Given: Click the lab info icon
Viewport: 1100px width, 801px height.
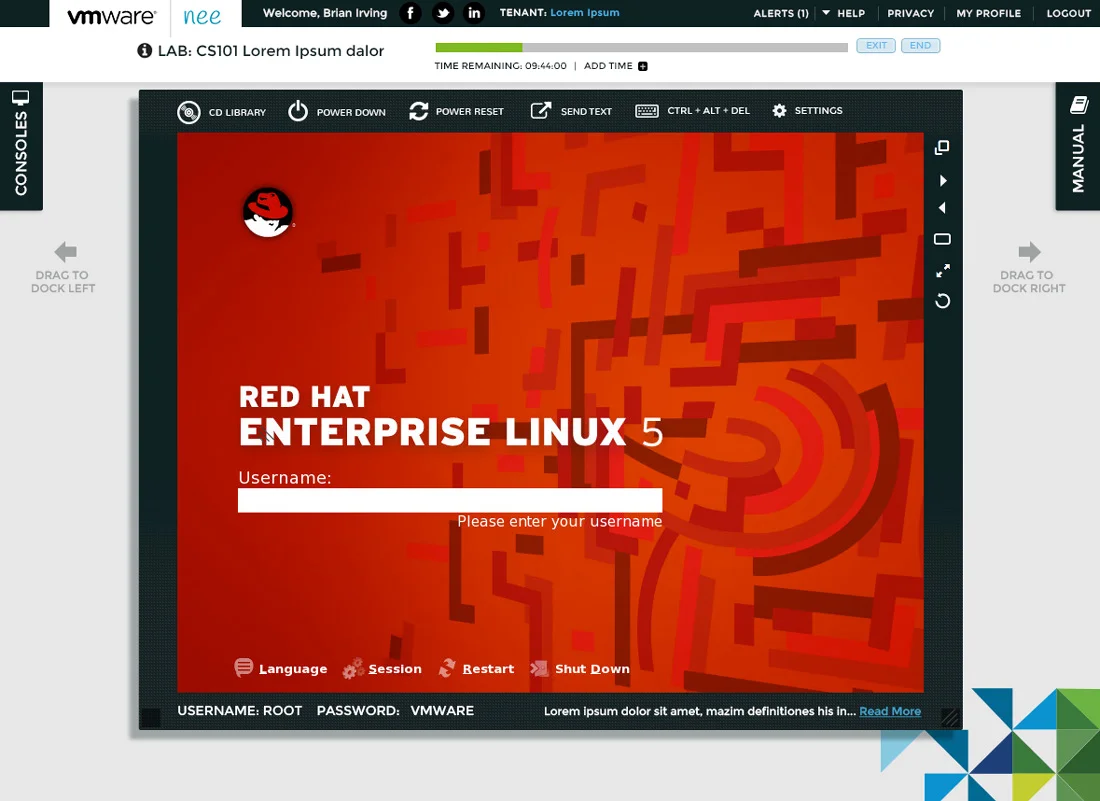Looking at the screenshot, I should pos(145,51).
